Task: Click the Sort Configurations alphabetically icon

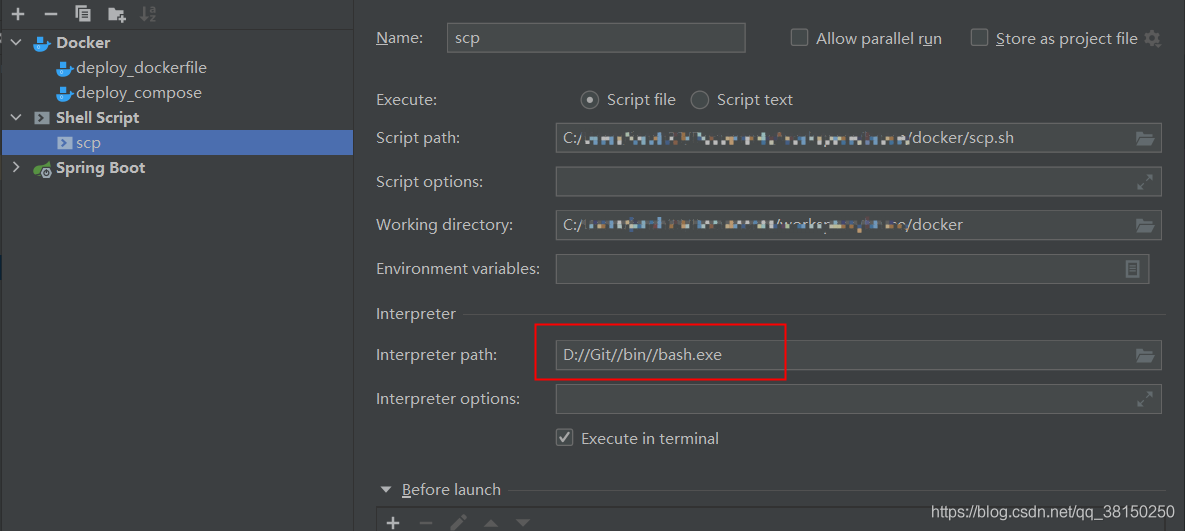Action: coord(148,14)
